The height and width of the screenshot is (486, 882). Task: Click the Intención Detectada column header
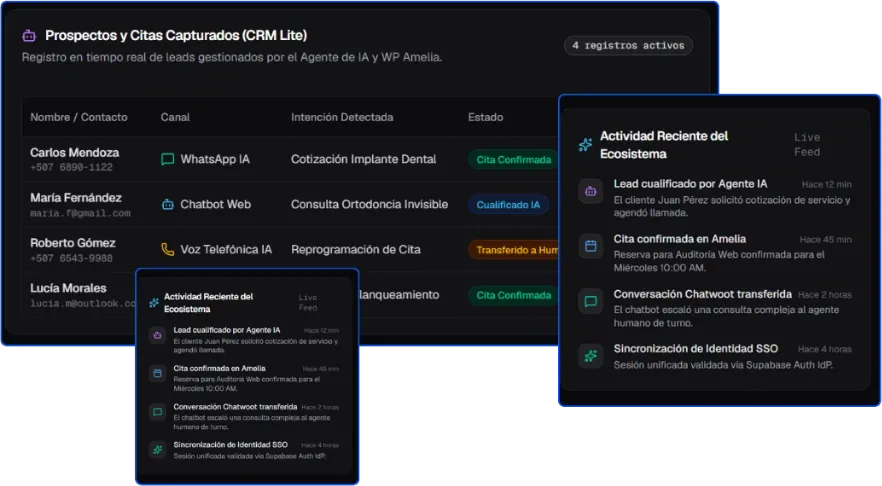[x=342, y=117]
